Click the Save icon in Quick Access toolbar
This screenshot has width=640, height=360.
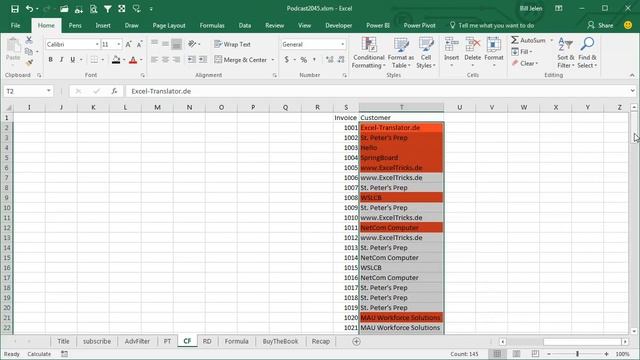click(x=15, y=9)
